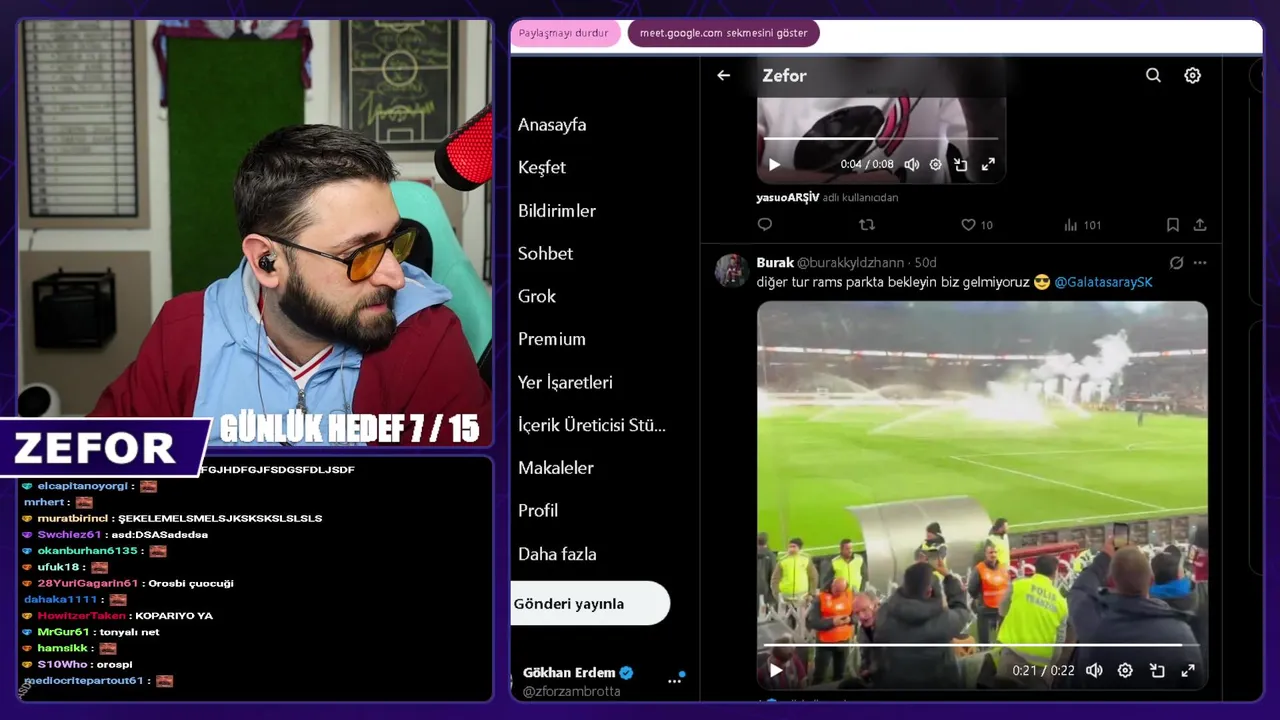Click Paylaşmayı durdur button
Screen dimensions: 1280x720
[564, 33]
